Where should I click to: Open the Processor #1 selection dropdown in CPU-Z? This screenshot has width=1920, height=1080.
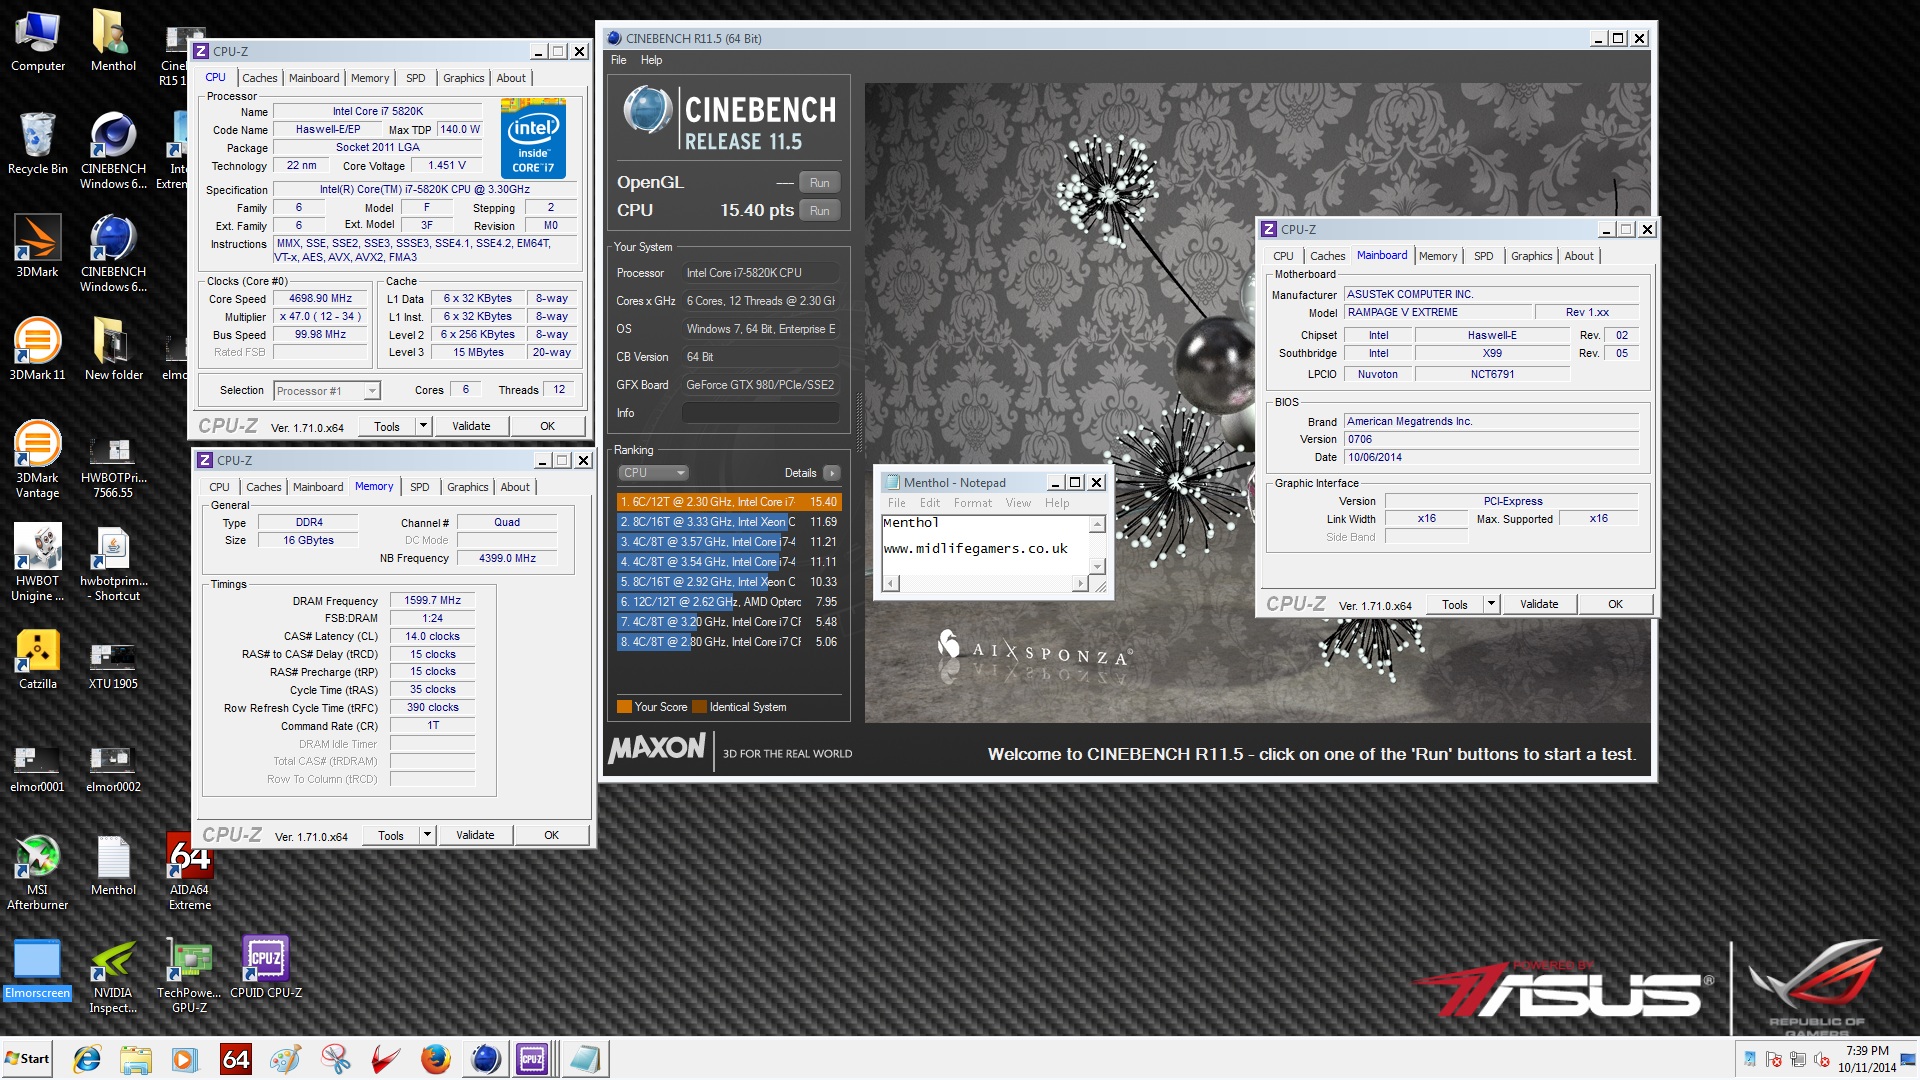click(x=327, y=391)
